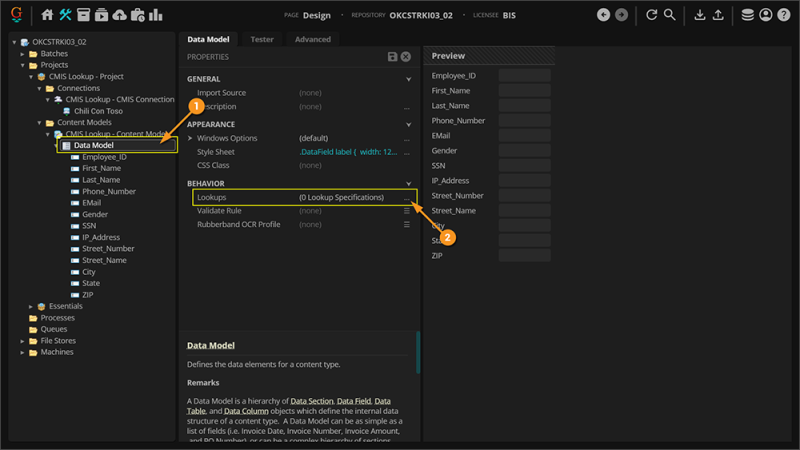Expand the Windows Options property
This screenshot has height=450, width=800.
(190, 138)
